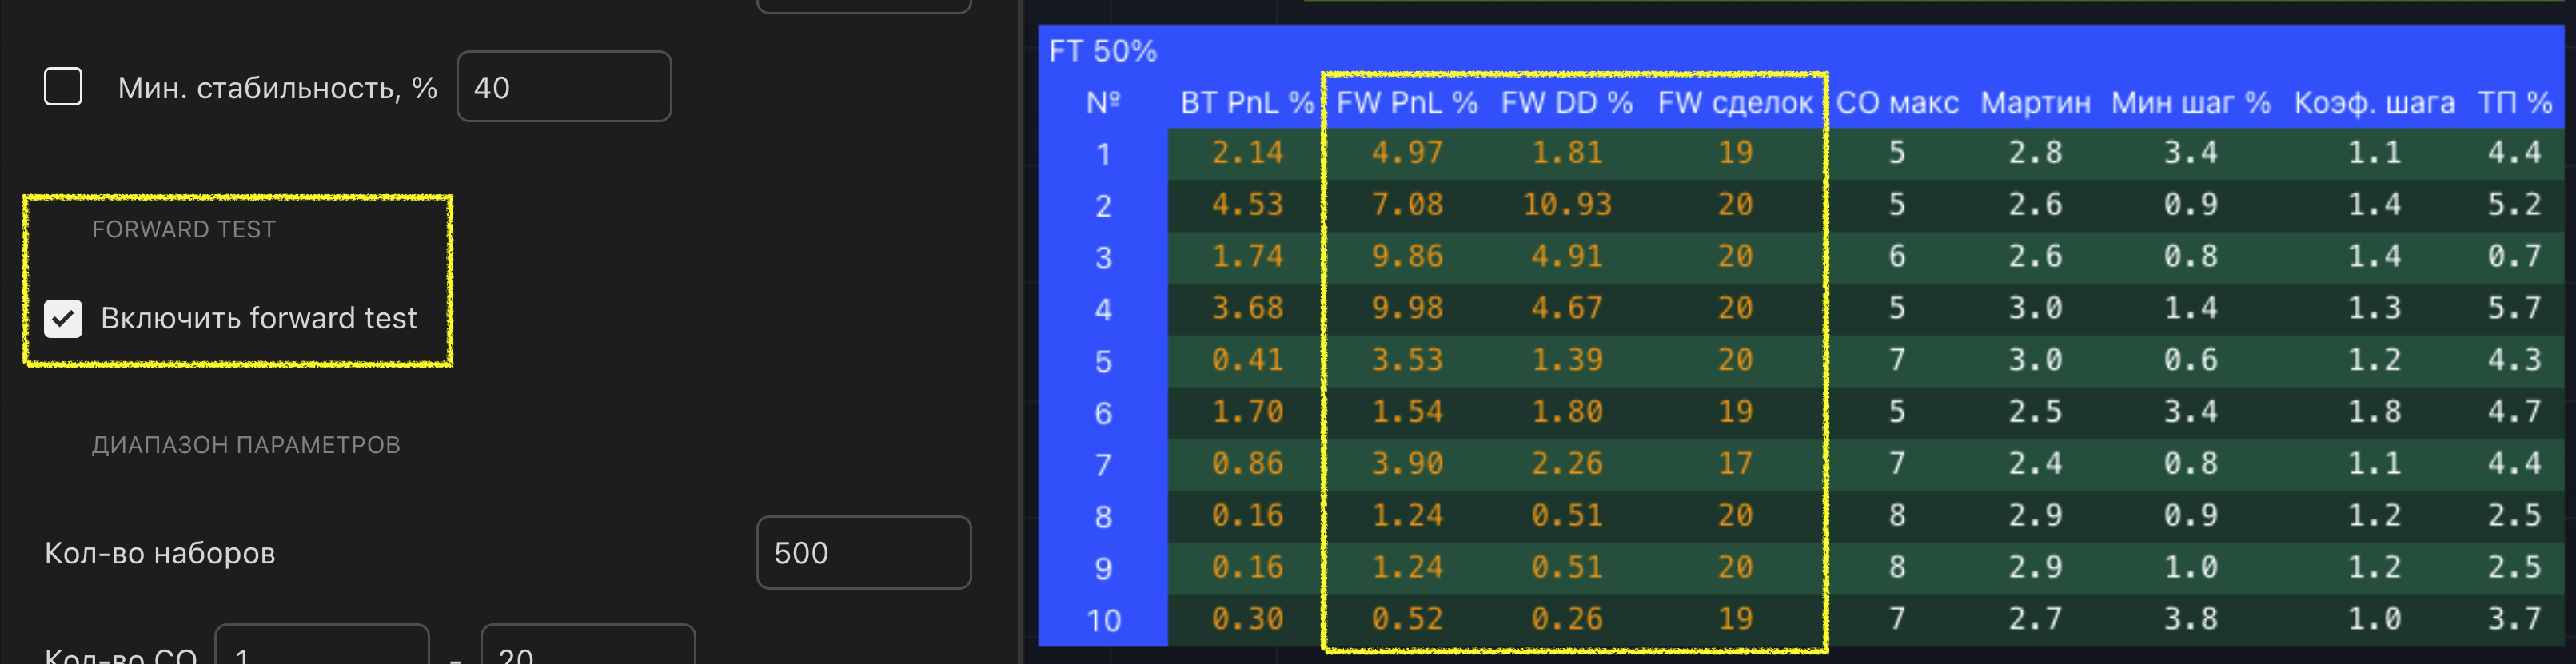2576x664 pixels.
Task: Click the Мин шаг % column header
Action: [2191, 103]
